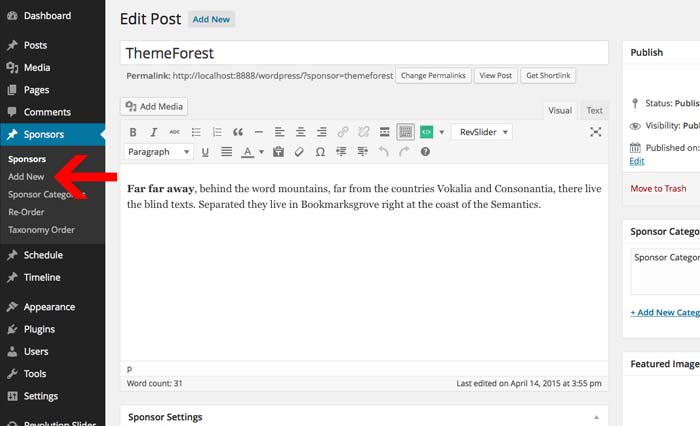Click the green shortcode icon

coord(426,132)
